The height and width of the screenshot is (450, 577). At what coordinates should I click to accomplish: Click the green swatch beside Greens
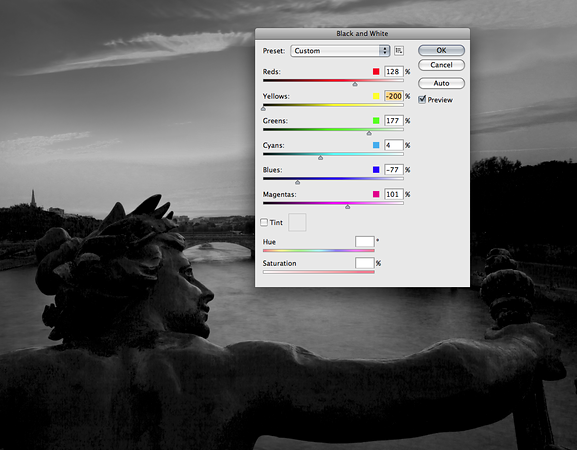click(376, 121)
